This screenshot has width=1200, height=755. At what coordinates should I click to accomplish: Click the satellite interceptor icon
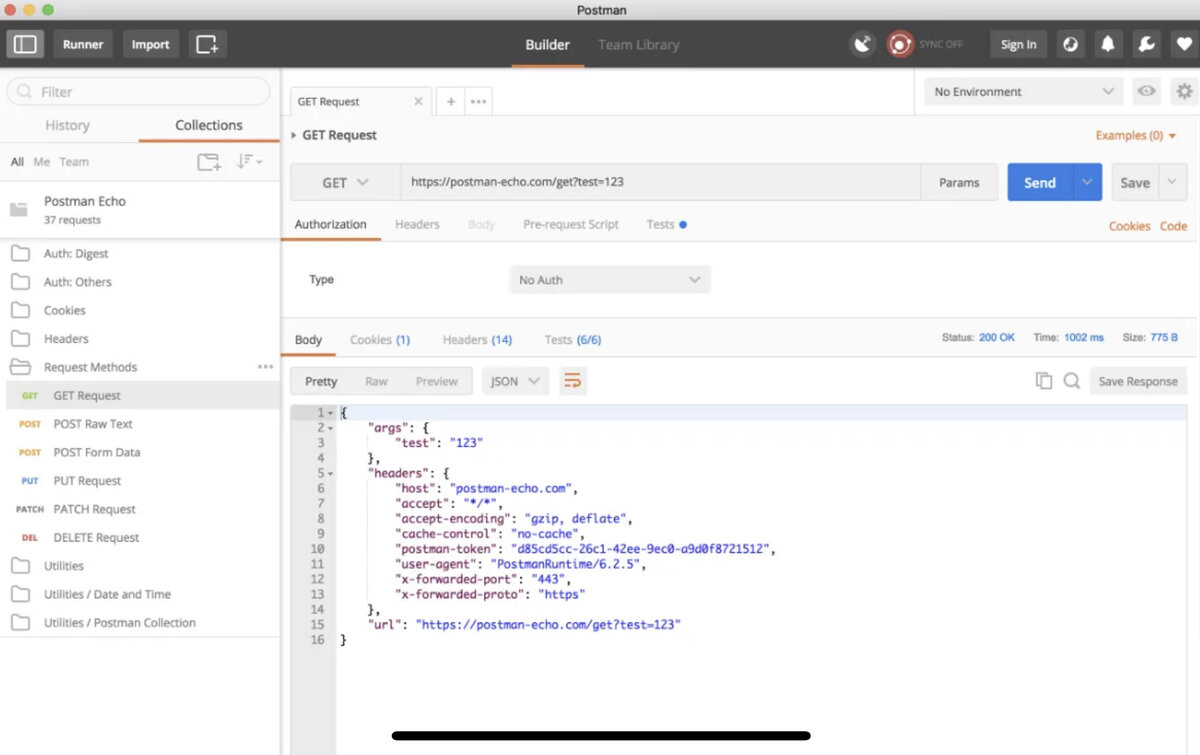862,44
